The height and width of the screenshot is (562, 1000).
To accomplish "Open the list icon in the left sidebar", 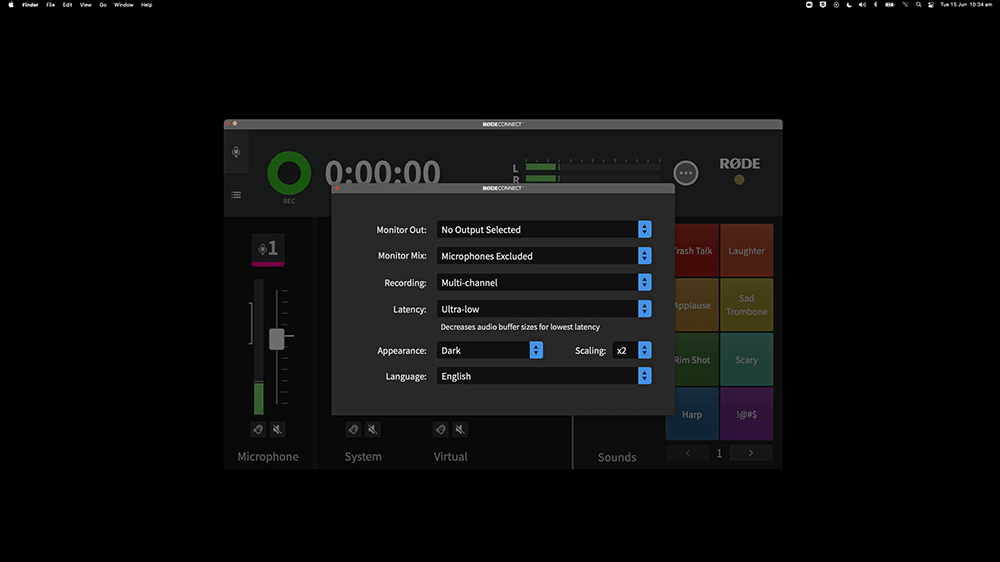I will point(236,195).
